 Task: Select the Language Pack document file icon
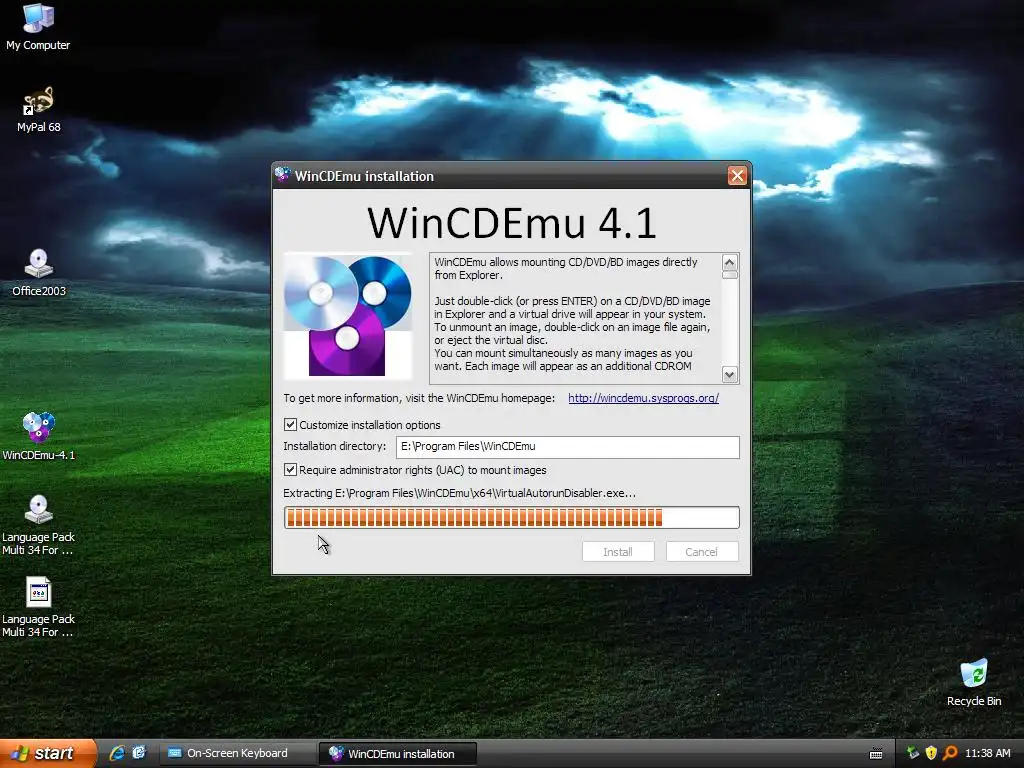coord(39,607)
